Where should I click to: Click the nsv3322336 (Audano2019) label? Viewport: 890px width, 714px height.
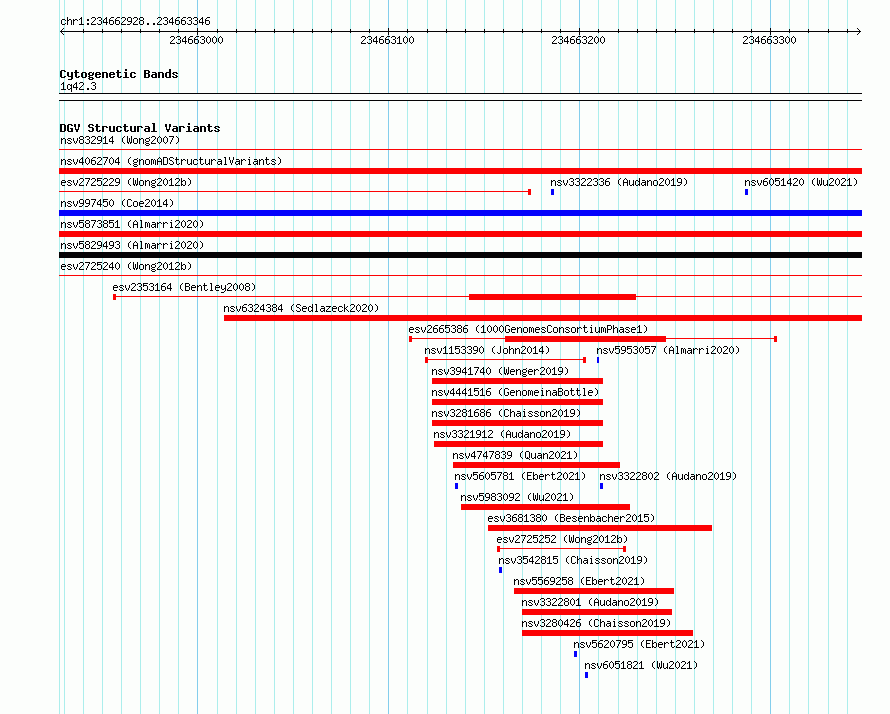click(x=619, y=182)
